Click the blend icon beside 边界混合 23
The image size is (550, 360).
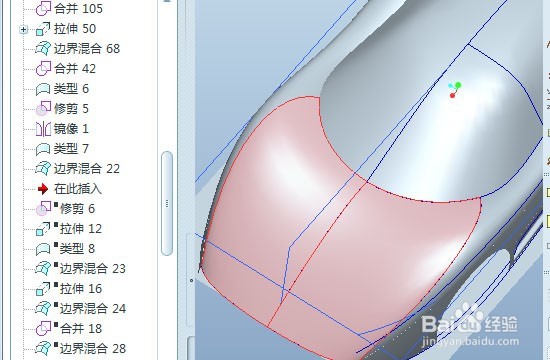click(43, 269)
